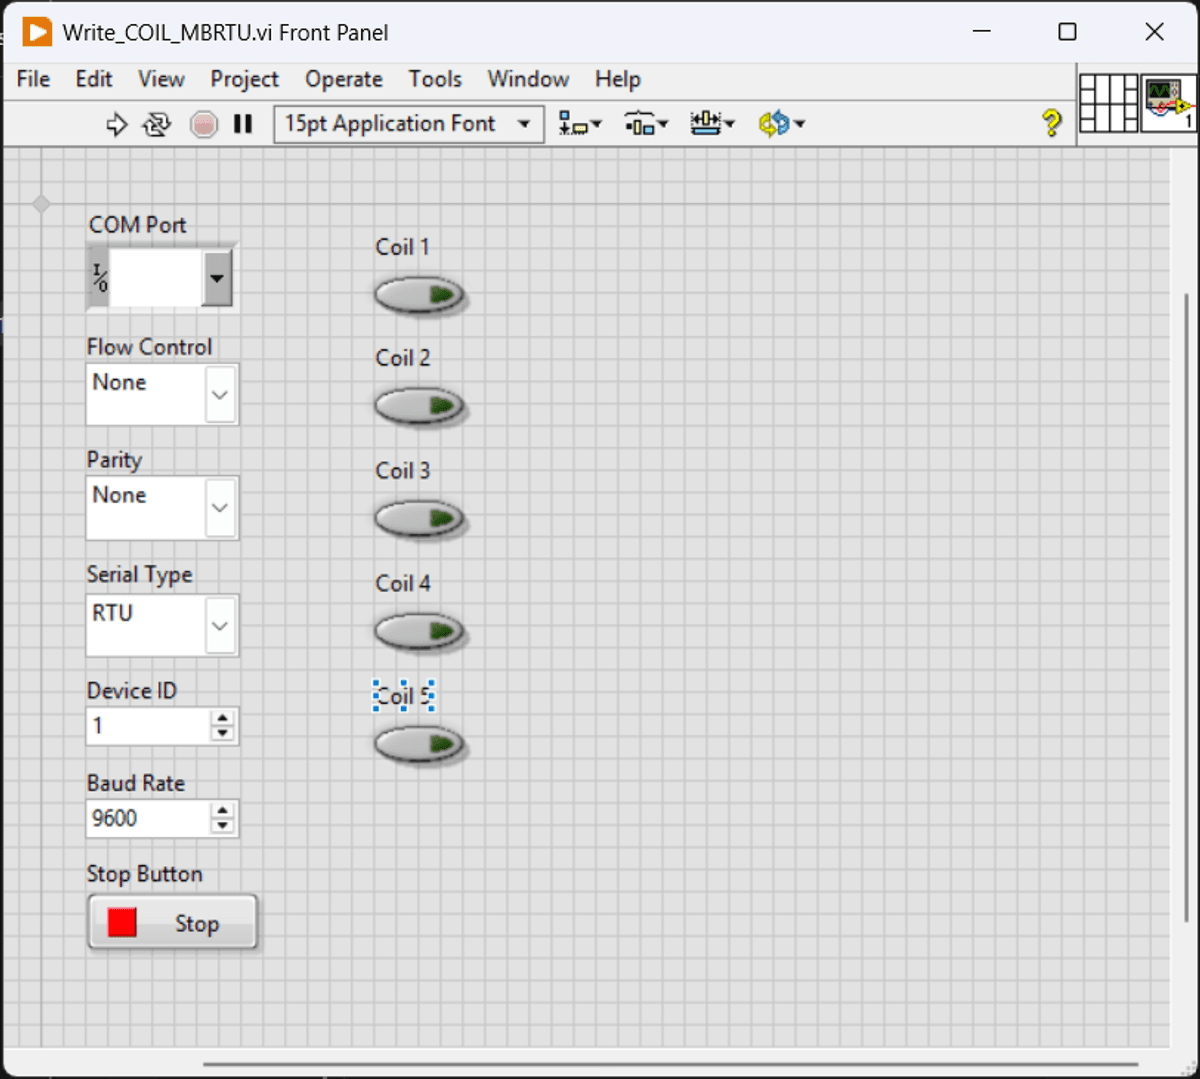Click the LabVIEW title bar logo
Viewport: 1200px width, 1079px height.
coord(37,32)
